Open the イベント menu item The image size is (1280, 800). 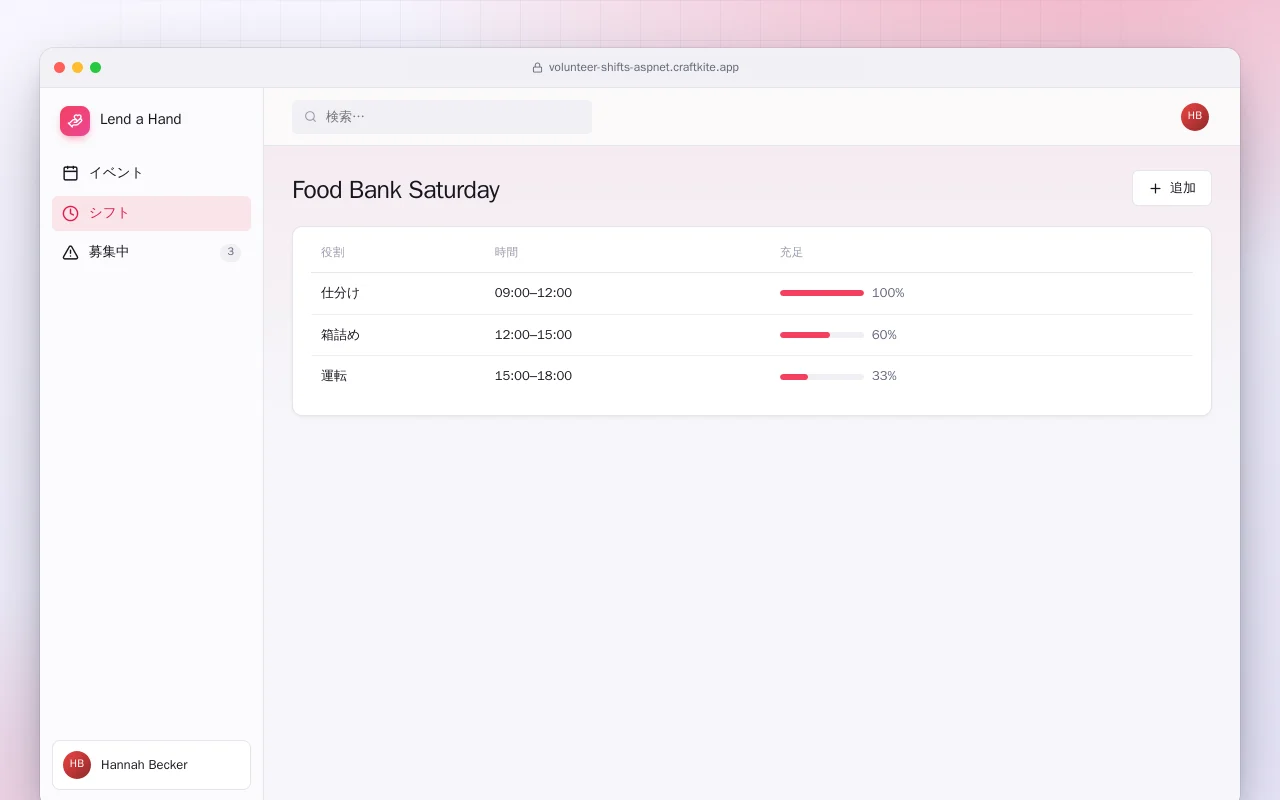pos(151,173)
